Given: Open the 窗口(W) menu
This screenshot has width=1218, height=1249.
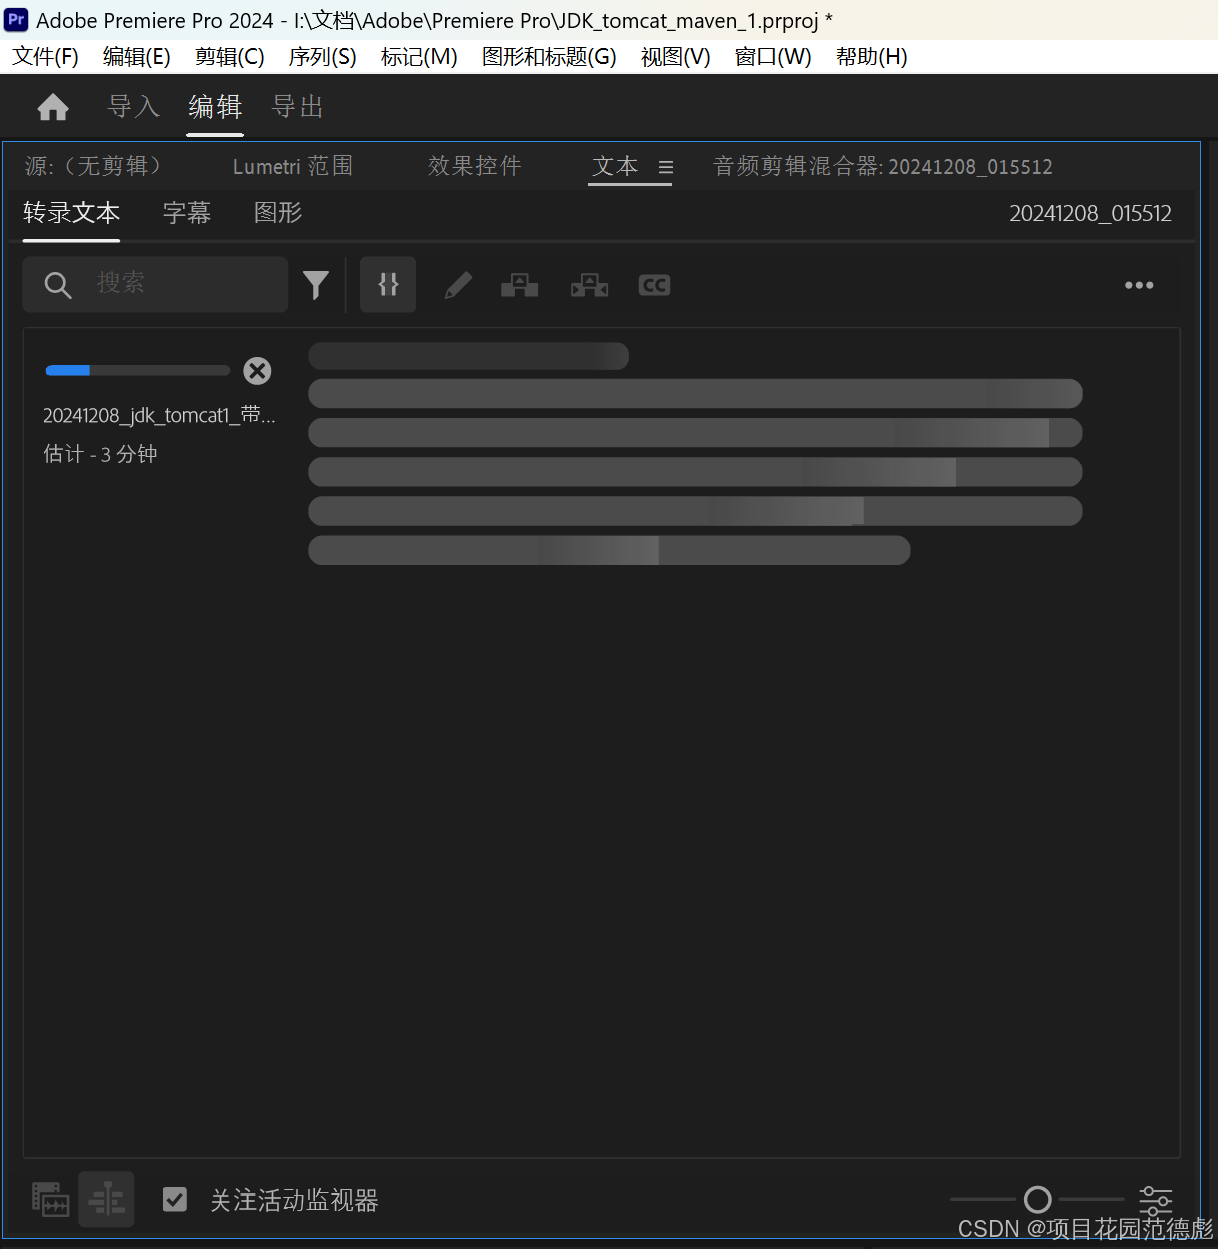Looking at the screenshot, I should pos(773,57).
